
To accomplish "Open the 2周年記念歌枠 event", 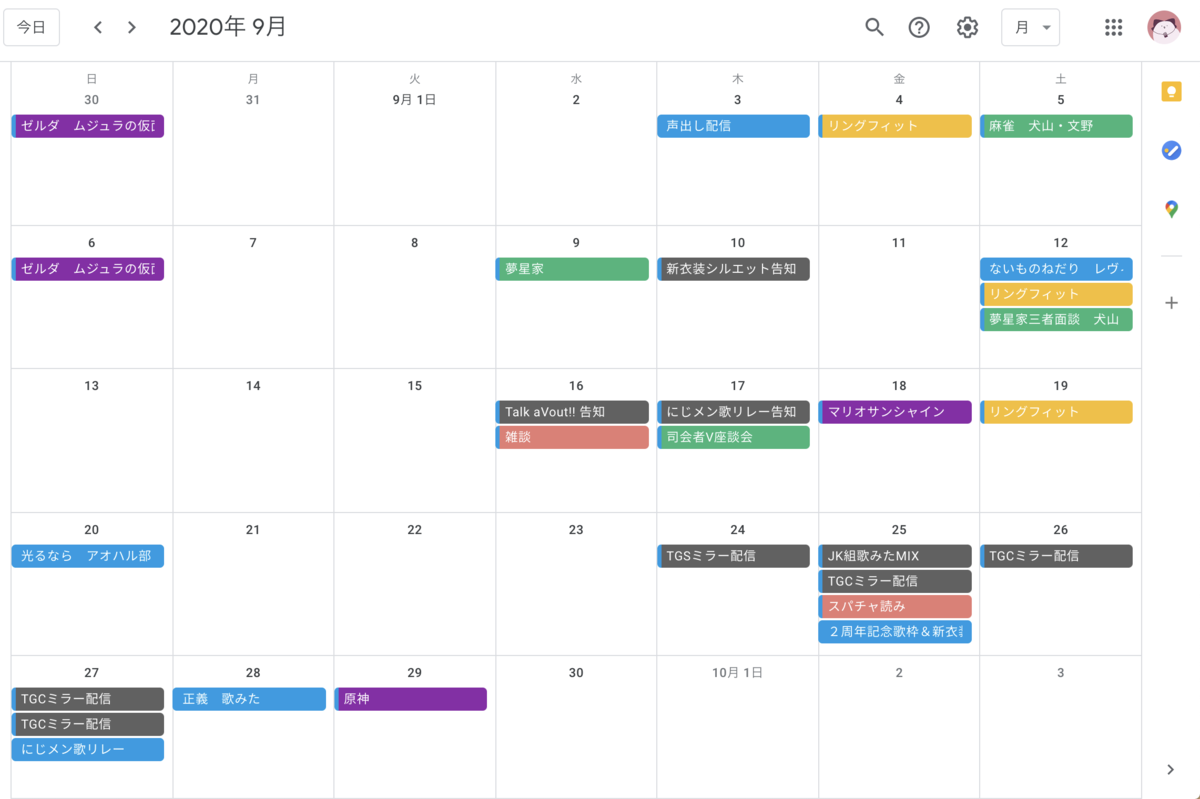I will pos(895,631).
